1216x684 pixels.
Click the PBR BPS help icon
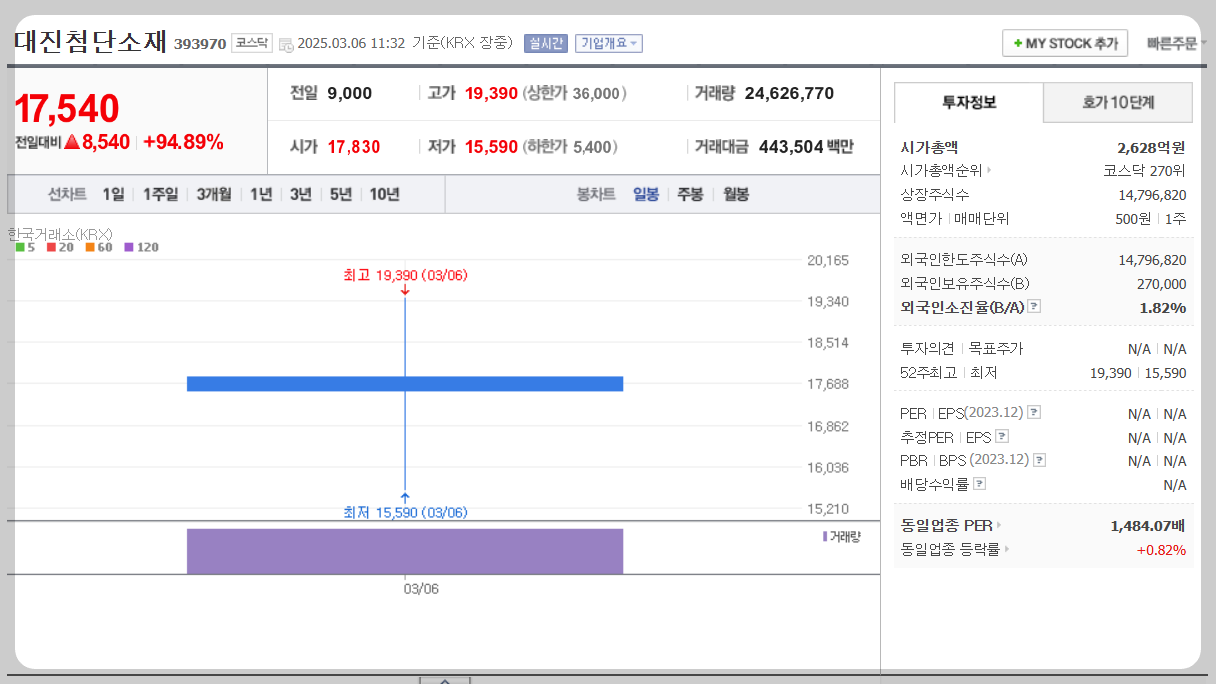pos(1039,459)
